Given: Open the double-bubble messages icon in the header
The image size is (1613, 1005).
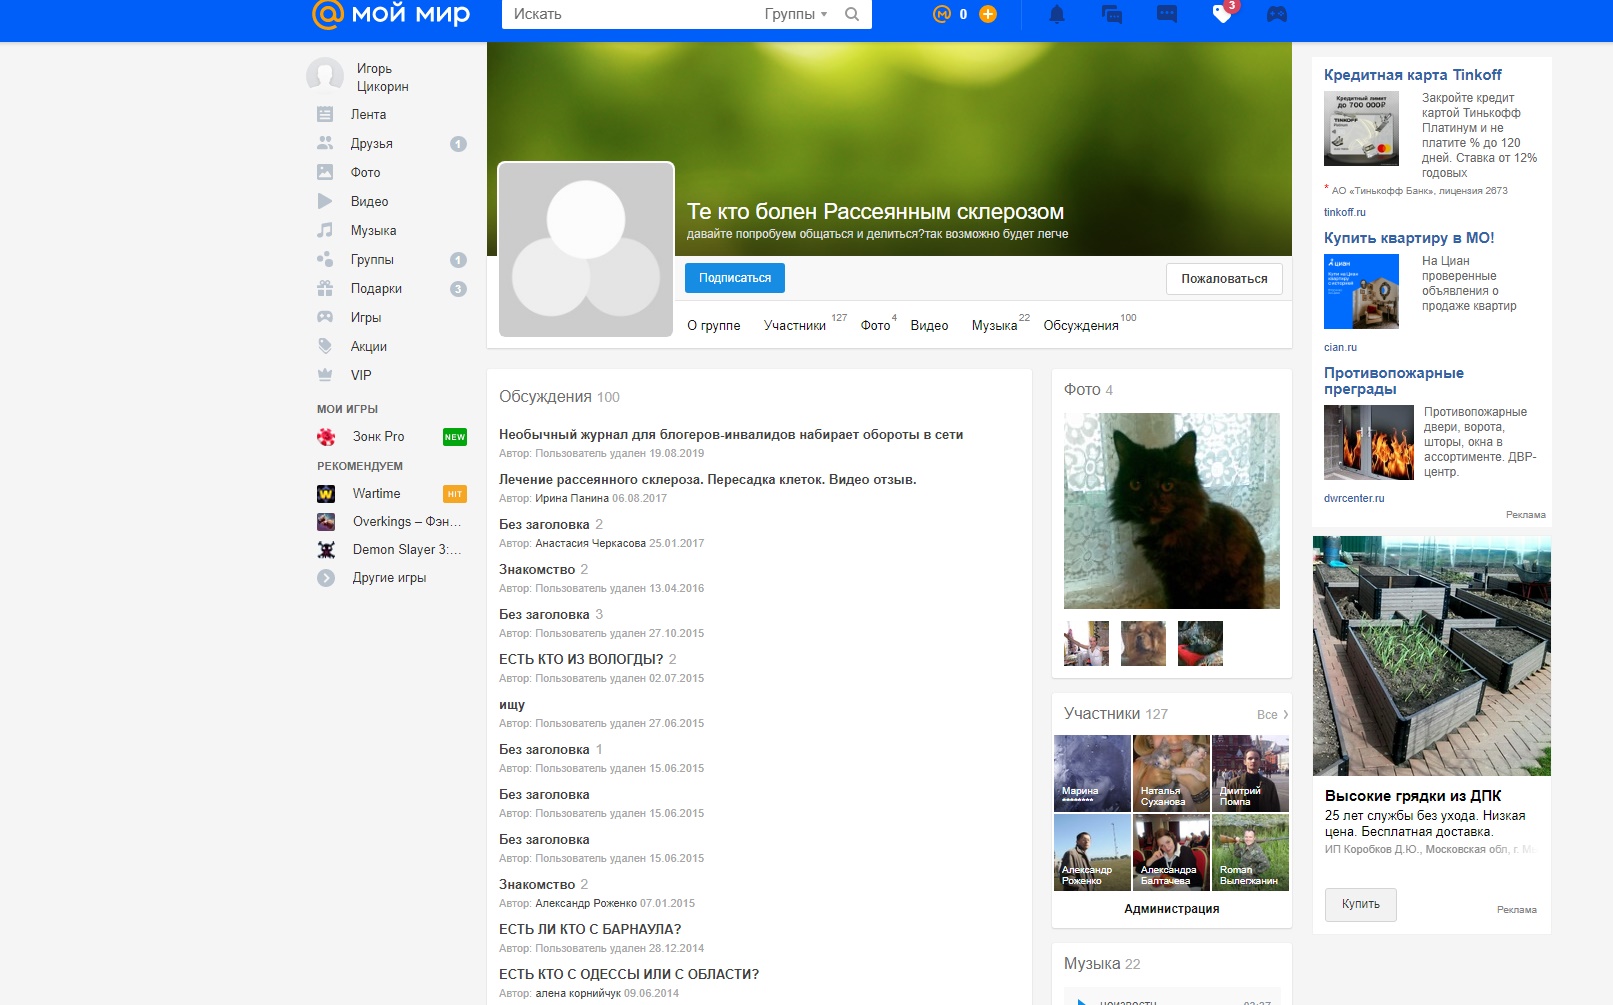Looking at the screenshot, I should (x=1112, y=14).
